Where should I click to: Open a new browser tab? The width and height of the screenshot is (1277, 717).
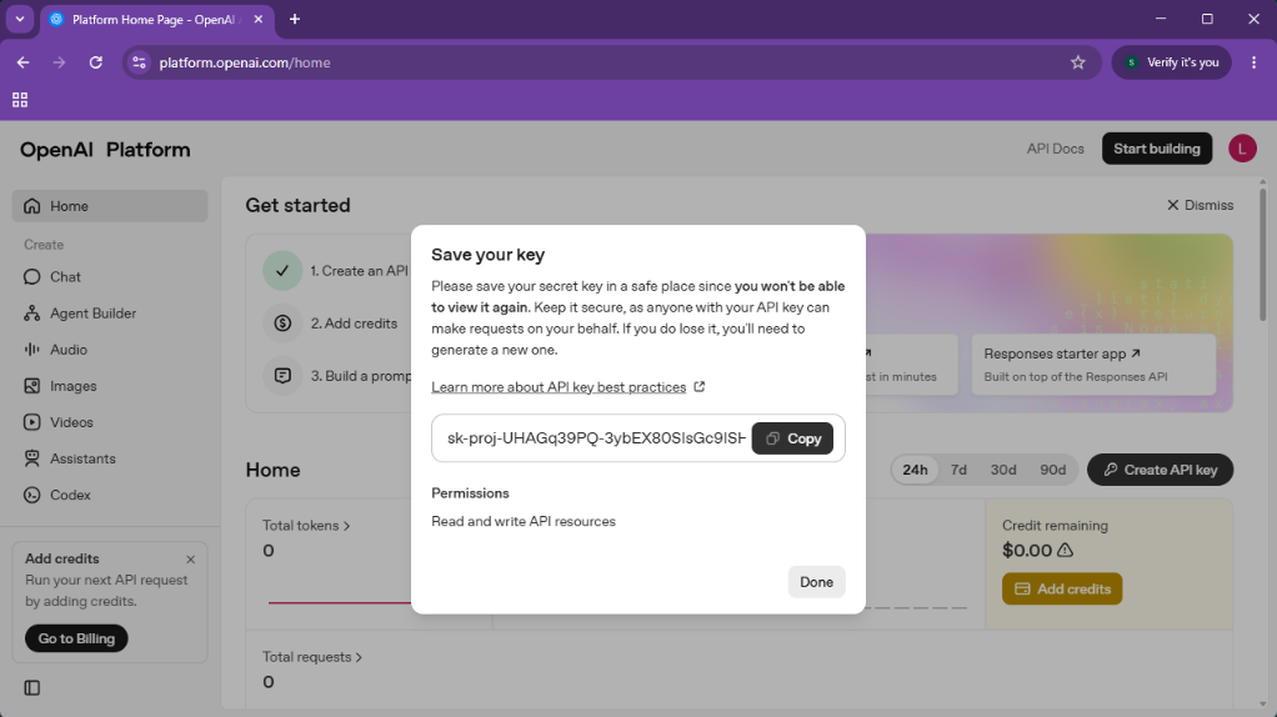[294, 19]
